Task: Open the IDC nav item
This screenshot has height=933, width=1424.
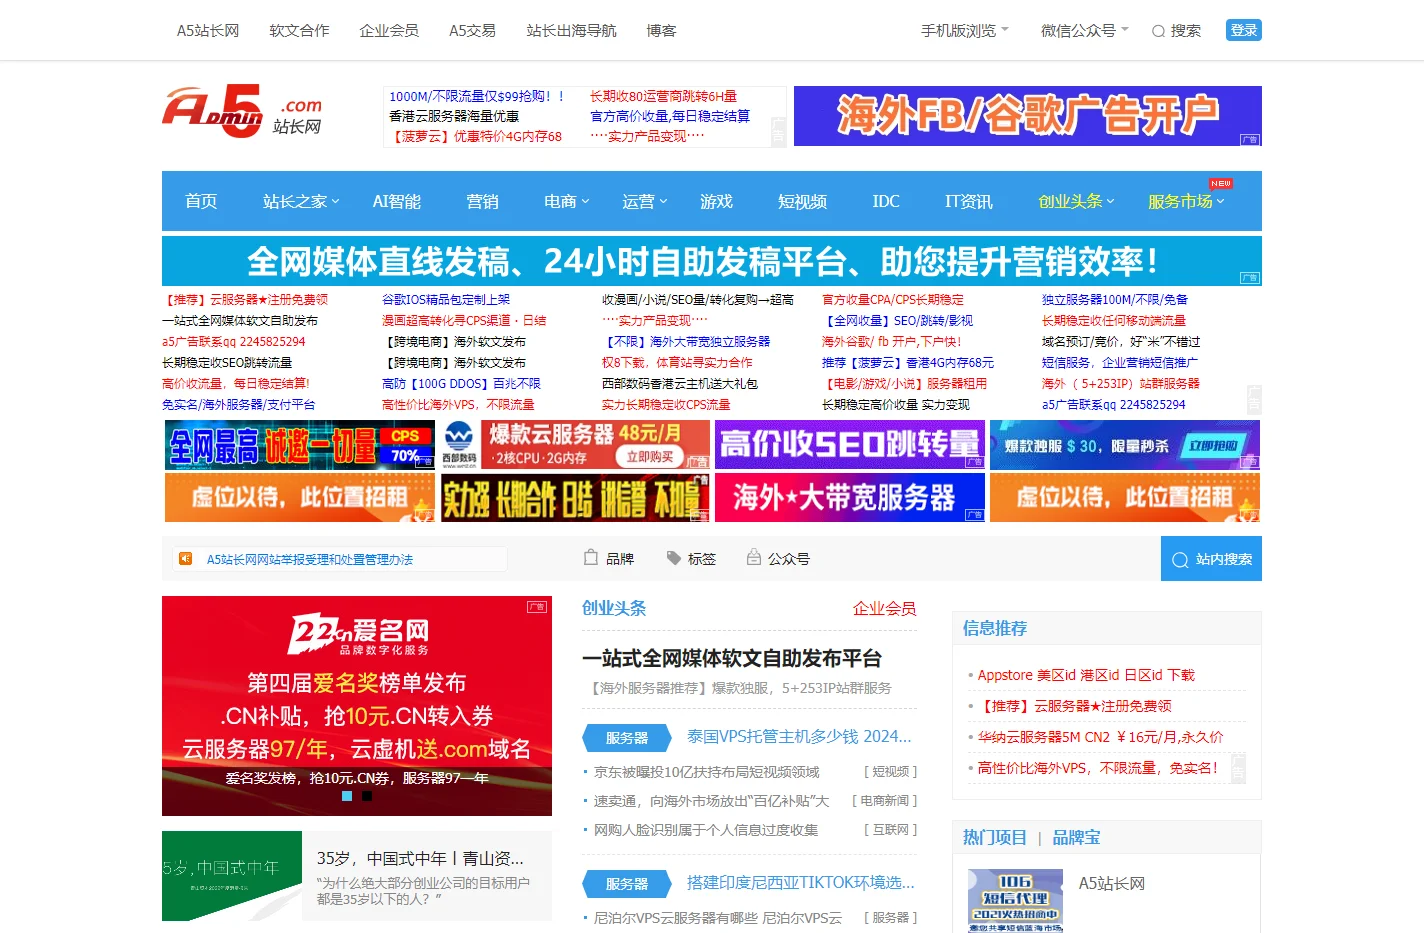Action: pyautogui.click(x=886, y=201)
